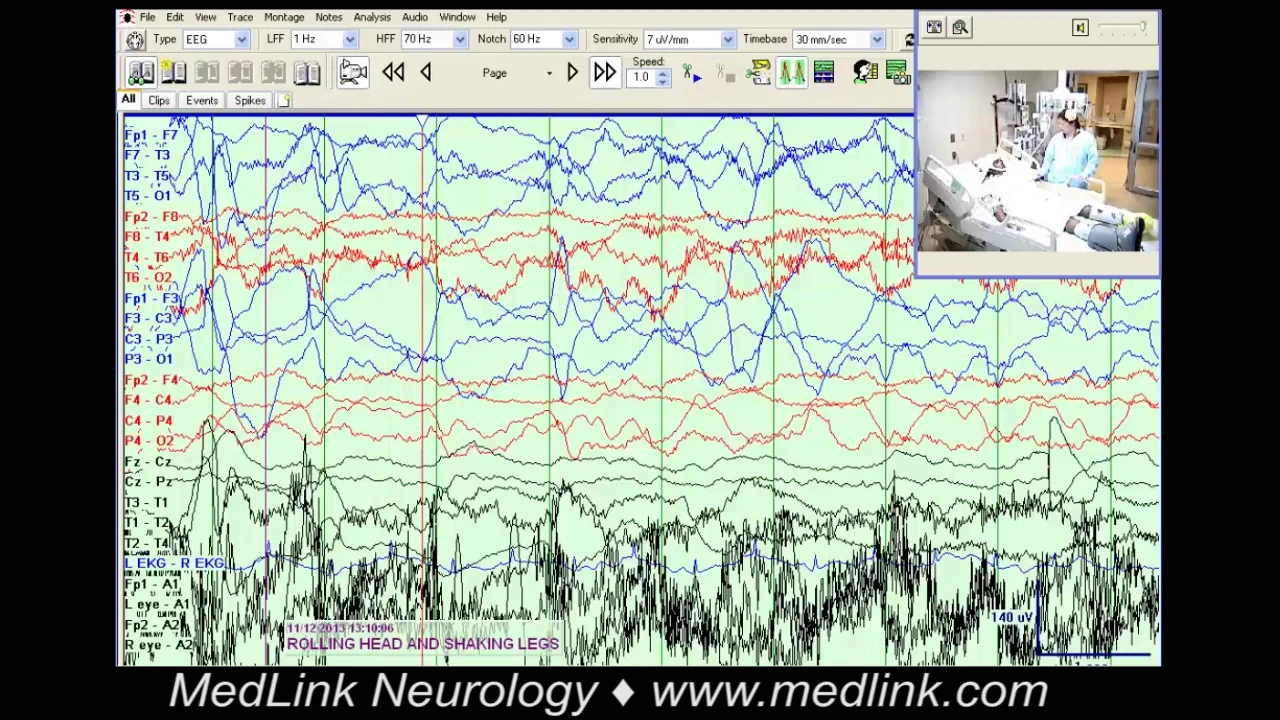1280x720 pixels.
Task: Click the F4 - C4 channel label
Action: (x=148, y=400)
